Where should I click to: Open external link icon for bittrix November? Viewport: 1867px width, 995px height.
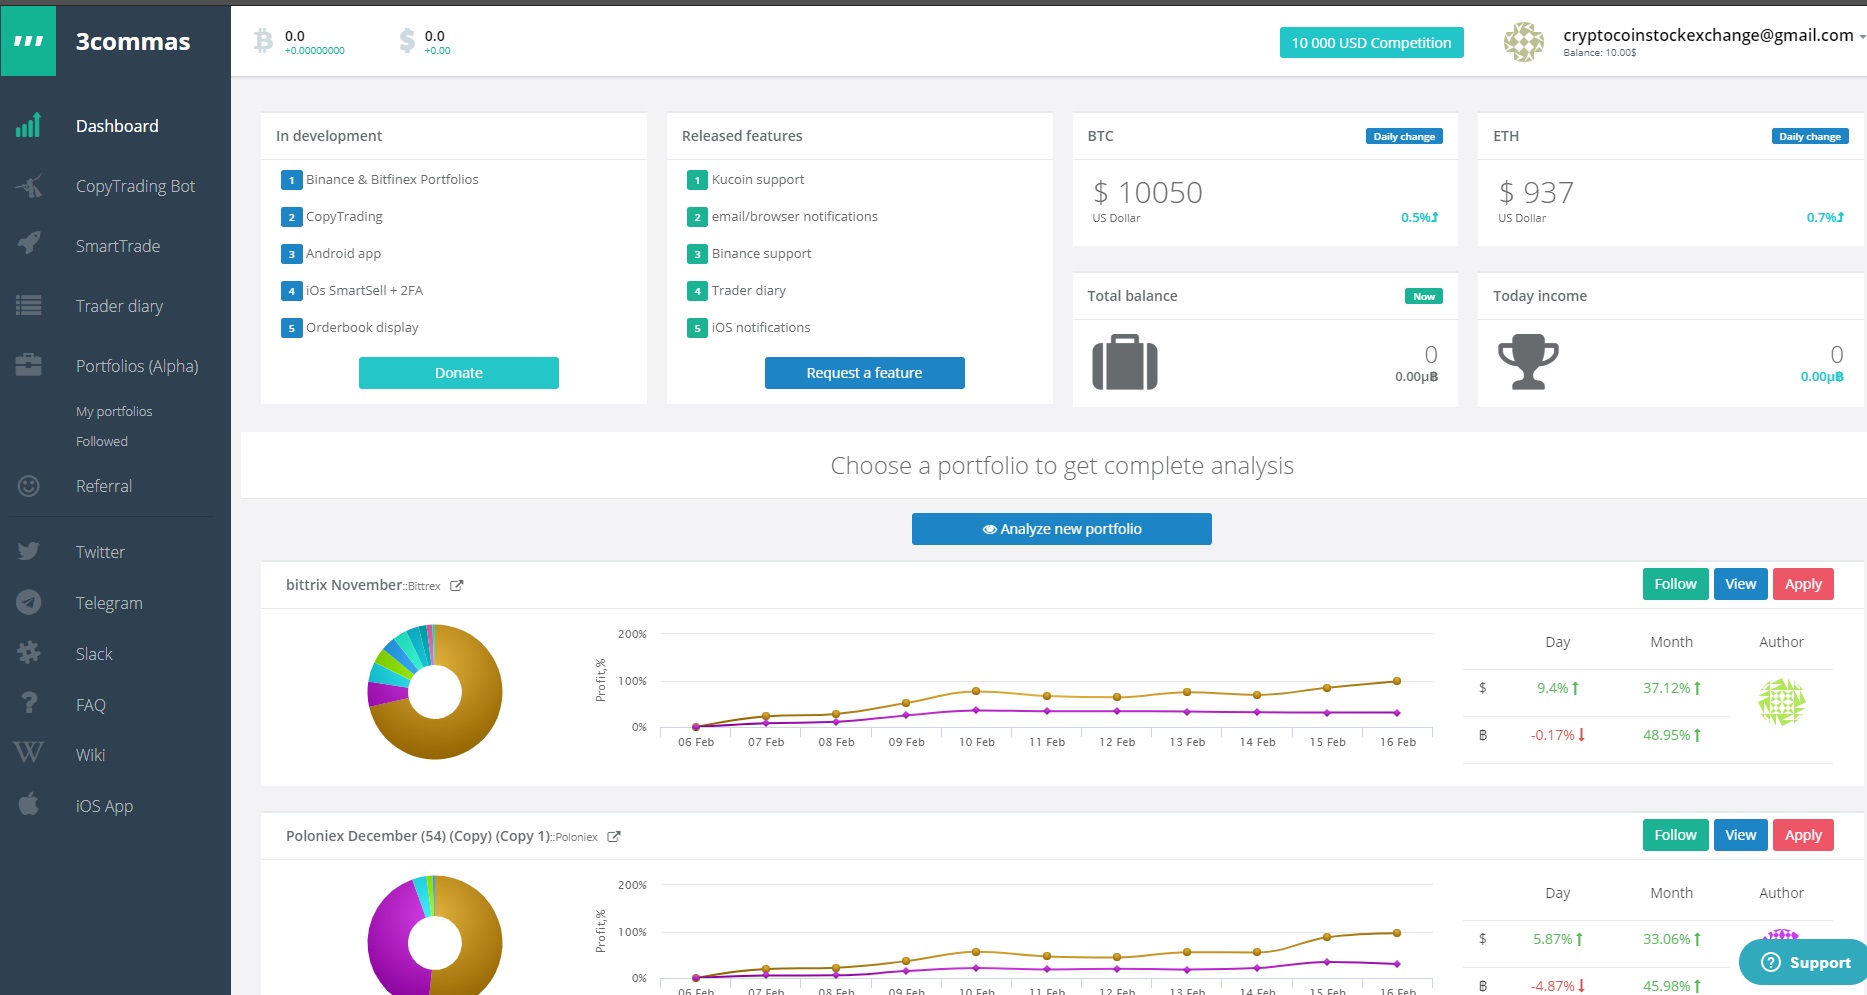click(457, 586)
